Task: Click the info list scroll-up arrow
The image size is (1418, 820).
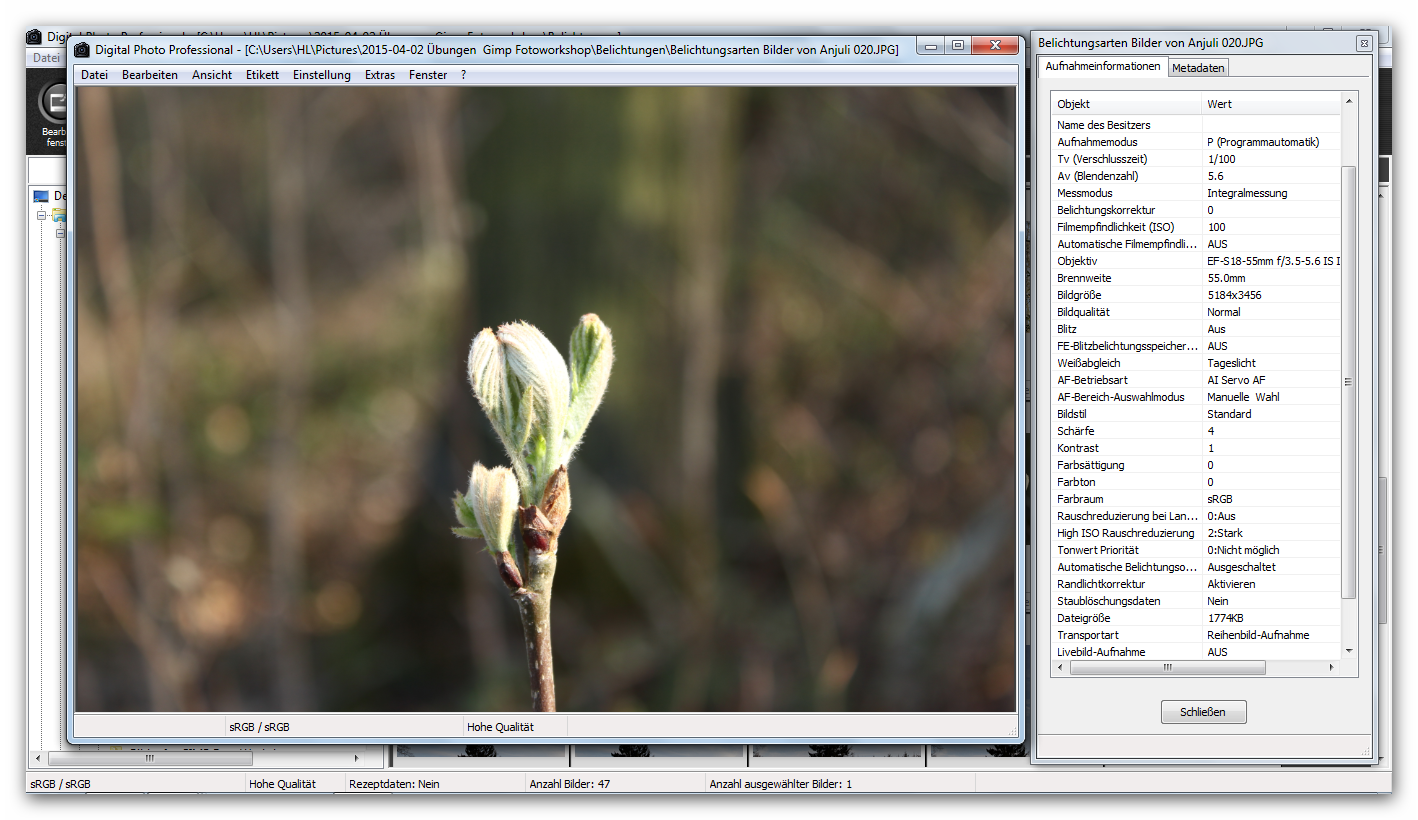Action: (x=1349, y=101)
